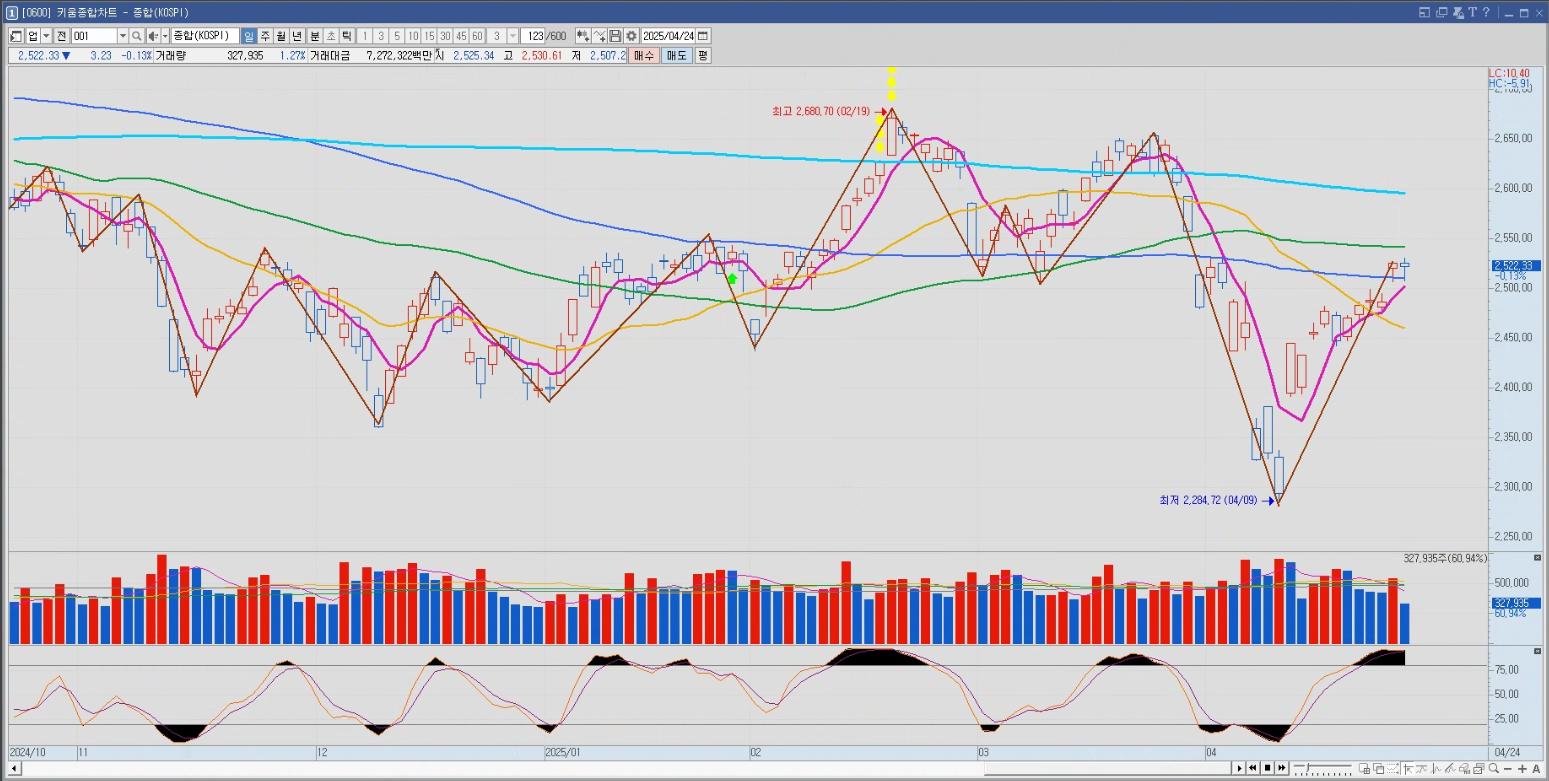
Task: Click the T font icon in title bar
Action: (1475, 12)
